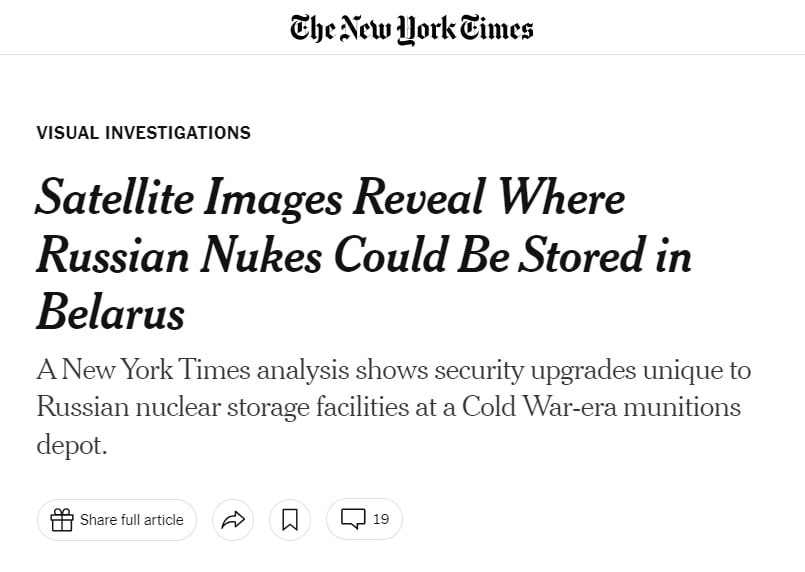Open comments via the speech bubble icon
The width and height of the screenshot is (805, 572).
point(353,519)
